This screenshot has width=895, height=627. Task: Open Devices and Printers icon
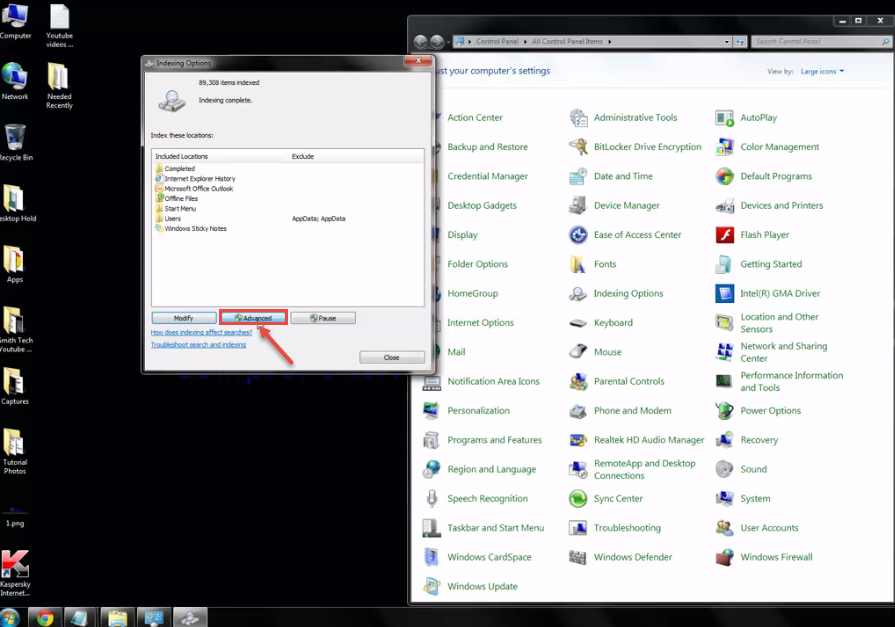point(724,206)
